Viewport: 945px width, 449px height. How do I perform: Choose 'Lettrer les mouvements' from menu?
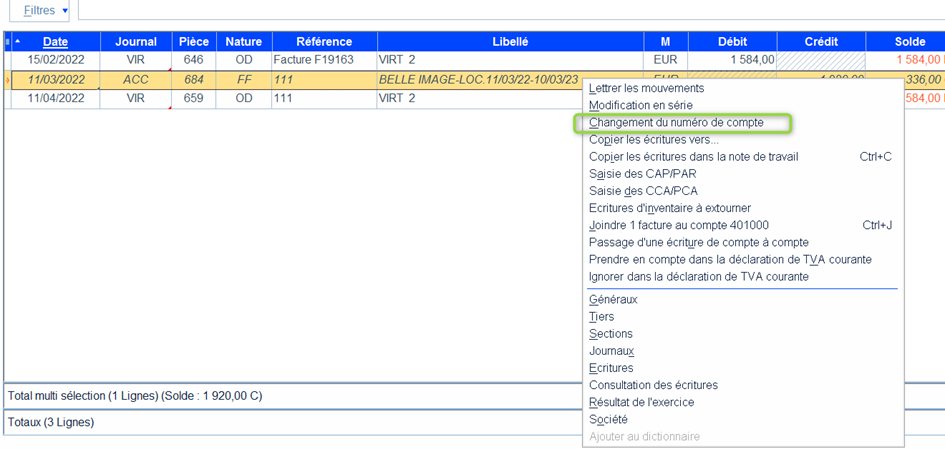(x=646, y=88)
